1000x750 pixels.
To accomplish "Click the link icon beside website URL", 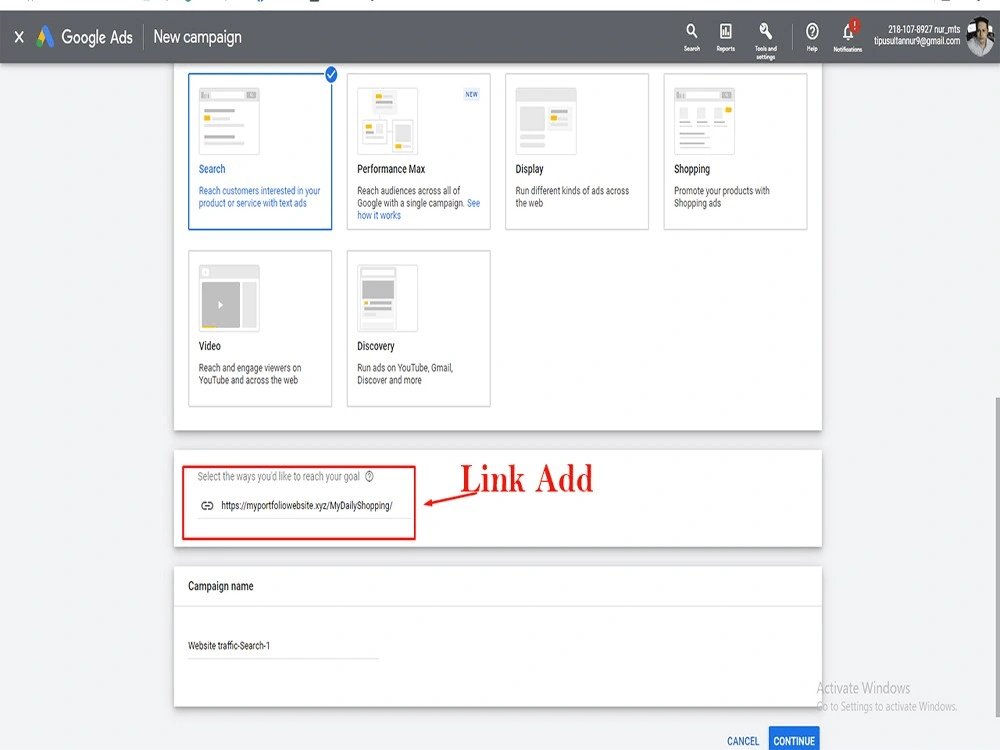I will coord(207,506).
